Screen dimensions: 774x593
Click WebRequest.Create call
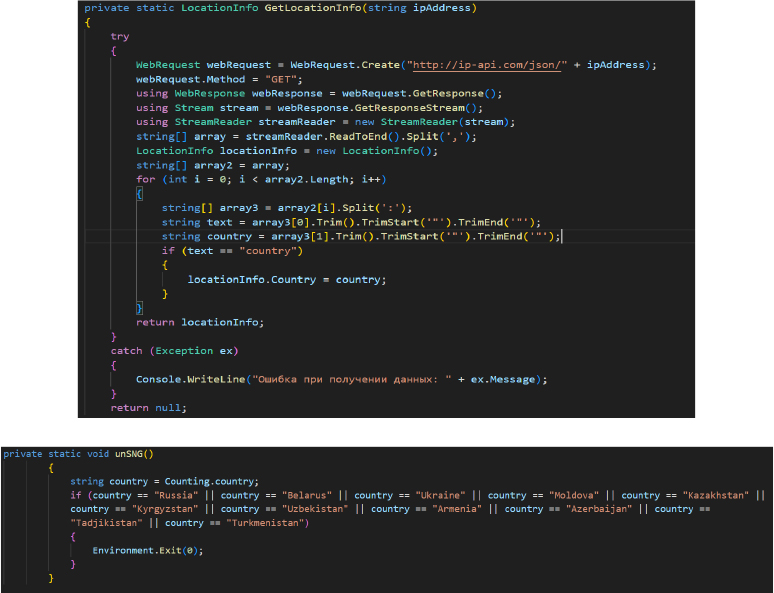point(345,65)
